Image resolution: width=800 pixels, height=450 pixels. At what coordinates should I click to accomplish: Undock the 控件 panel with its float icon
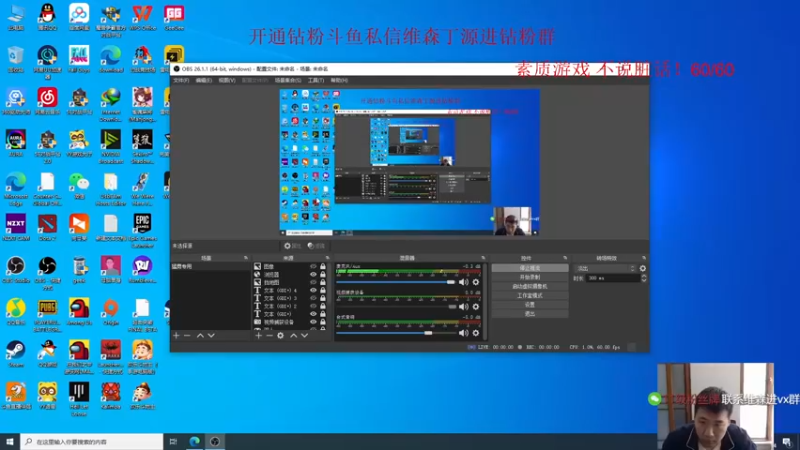click(565, 258)
